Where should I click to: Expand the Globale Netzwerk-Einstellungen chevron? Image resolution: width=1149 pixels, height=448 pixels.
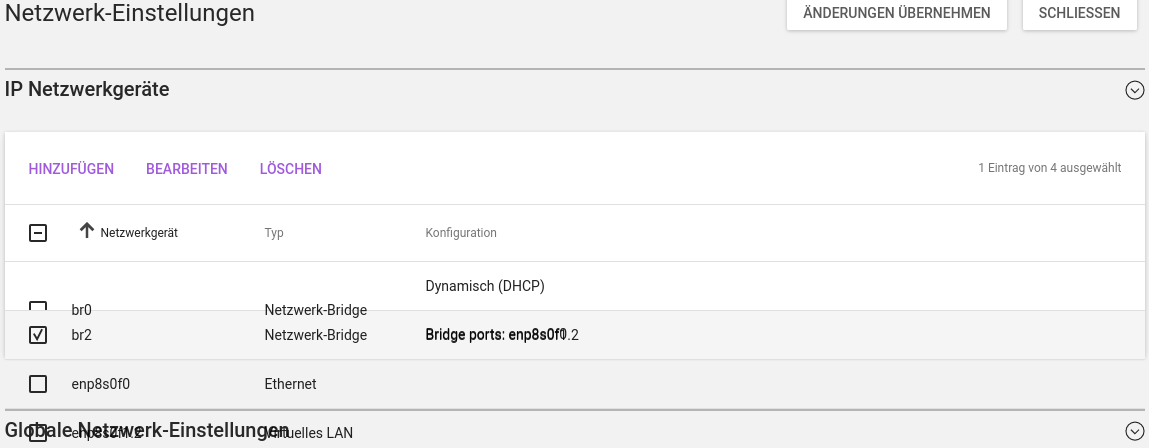(1134, 431)
